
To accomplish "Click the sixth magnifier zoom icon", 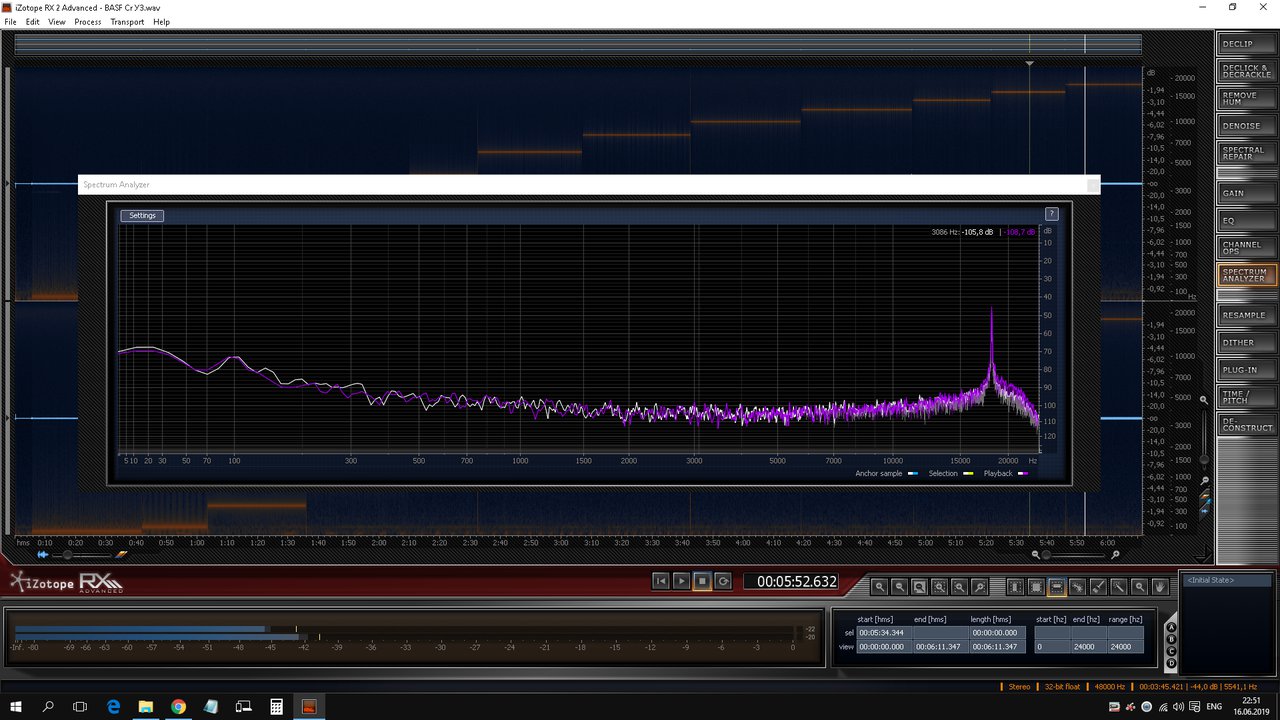I will (x=980, y=587).
